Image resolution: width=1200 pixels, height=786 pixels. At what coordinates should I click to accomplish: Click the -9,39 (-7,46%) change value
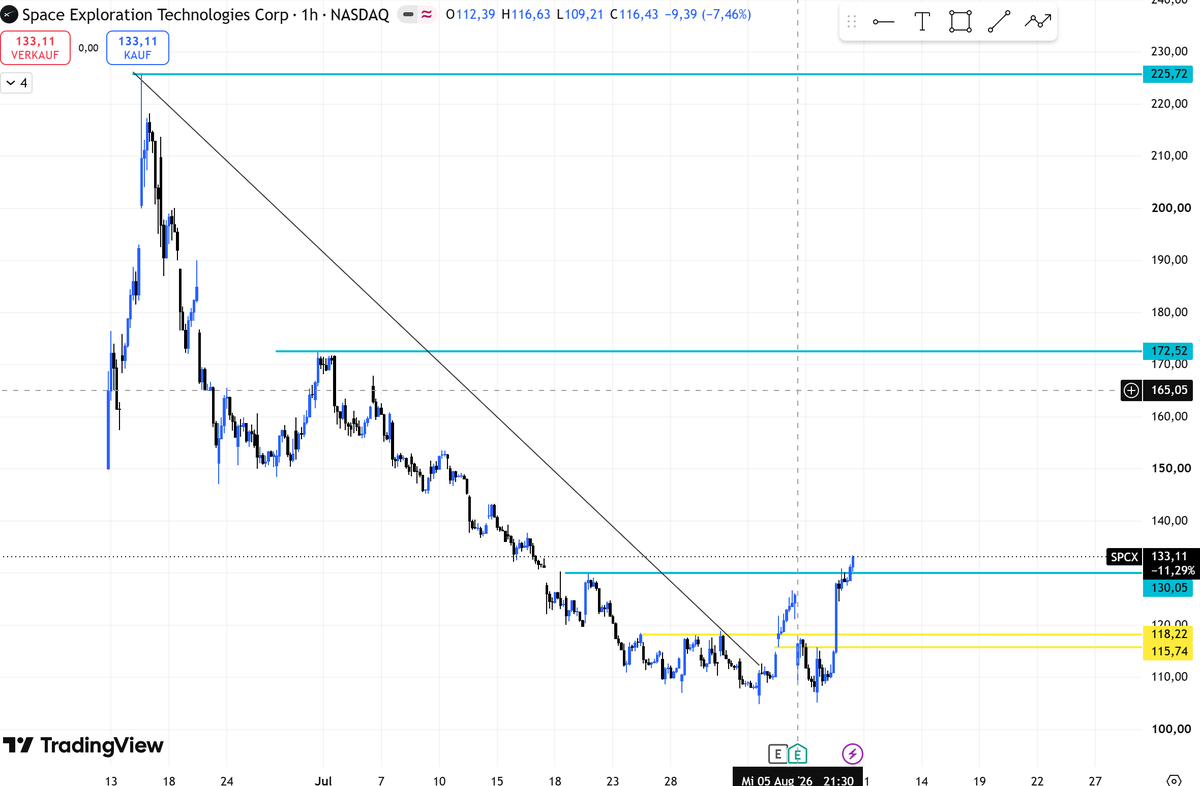click(710, 15)
